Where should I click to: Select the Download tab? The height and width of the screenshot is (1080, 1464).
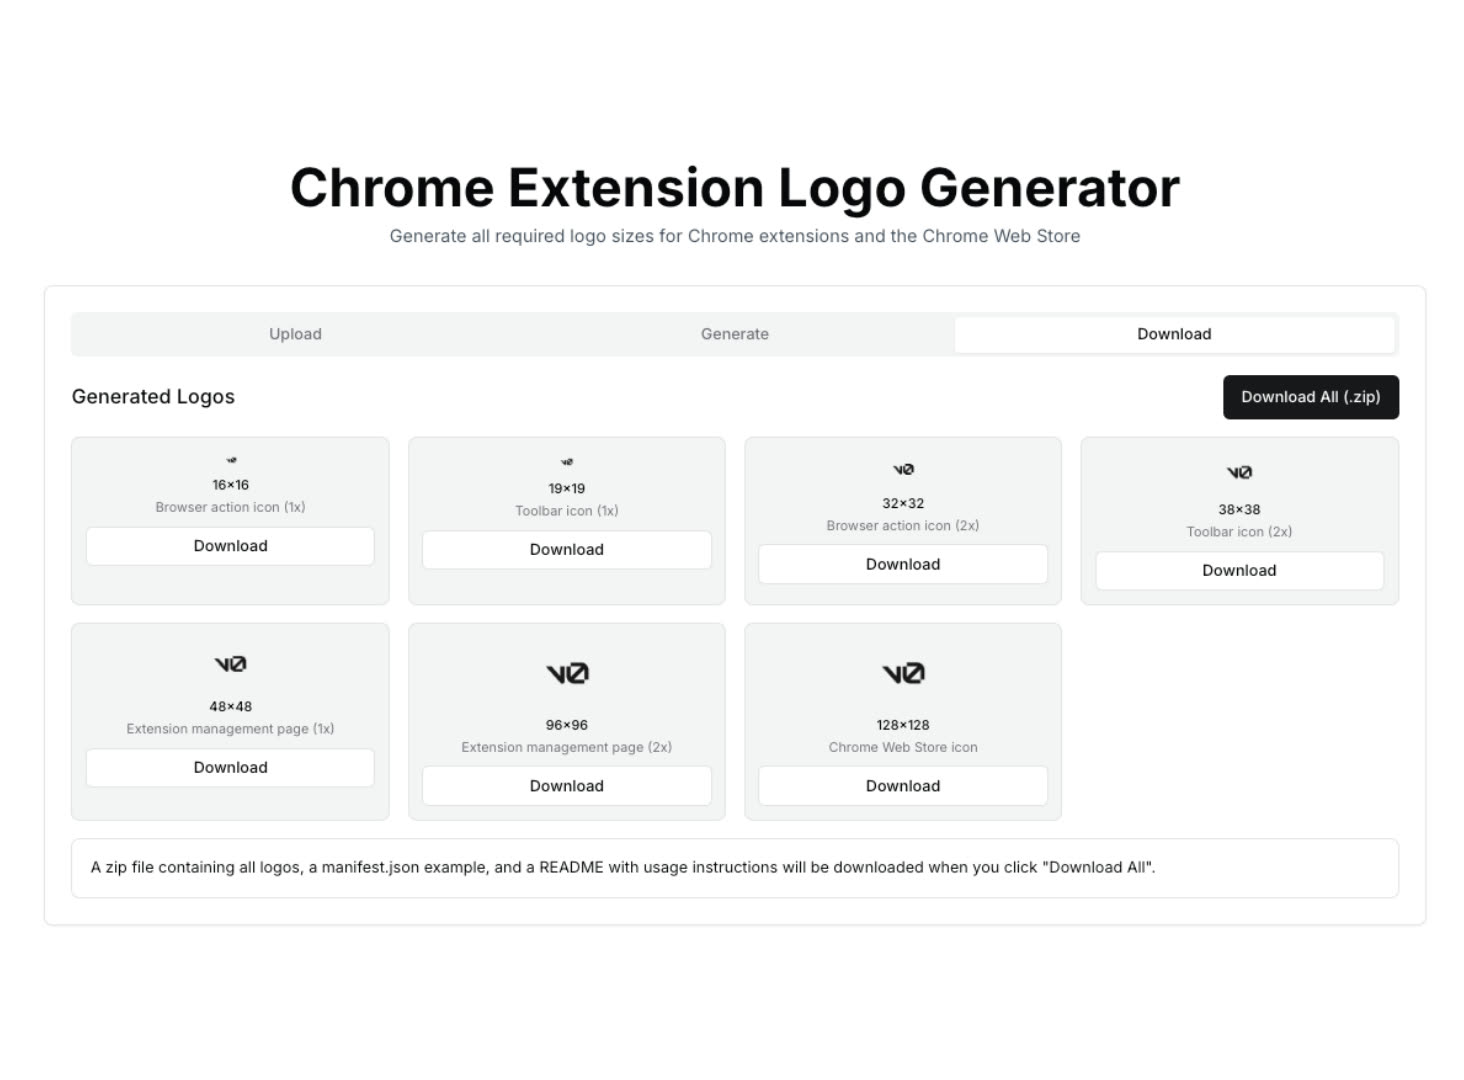tap(1174, 334)
